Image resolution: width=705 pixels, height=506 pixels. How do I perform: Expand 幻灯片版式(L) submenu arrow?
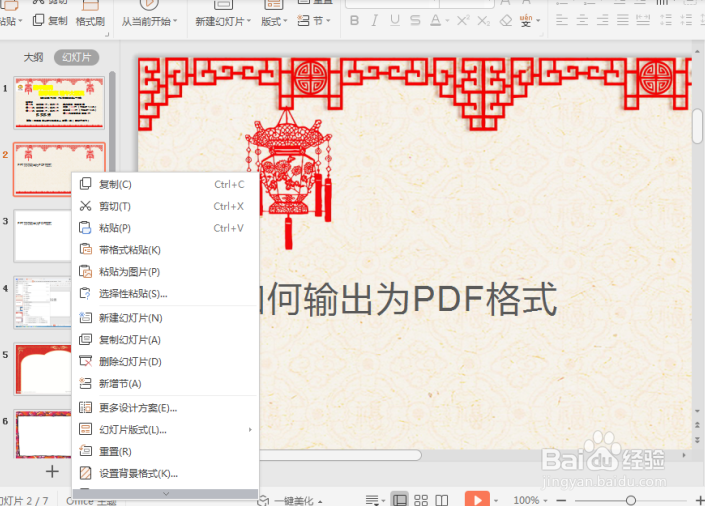tap(250, 430)
